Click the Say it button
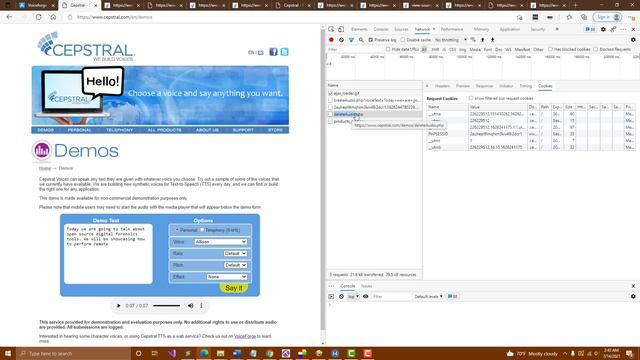 (x=233, y=288)
